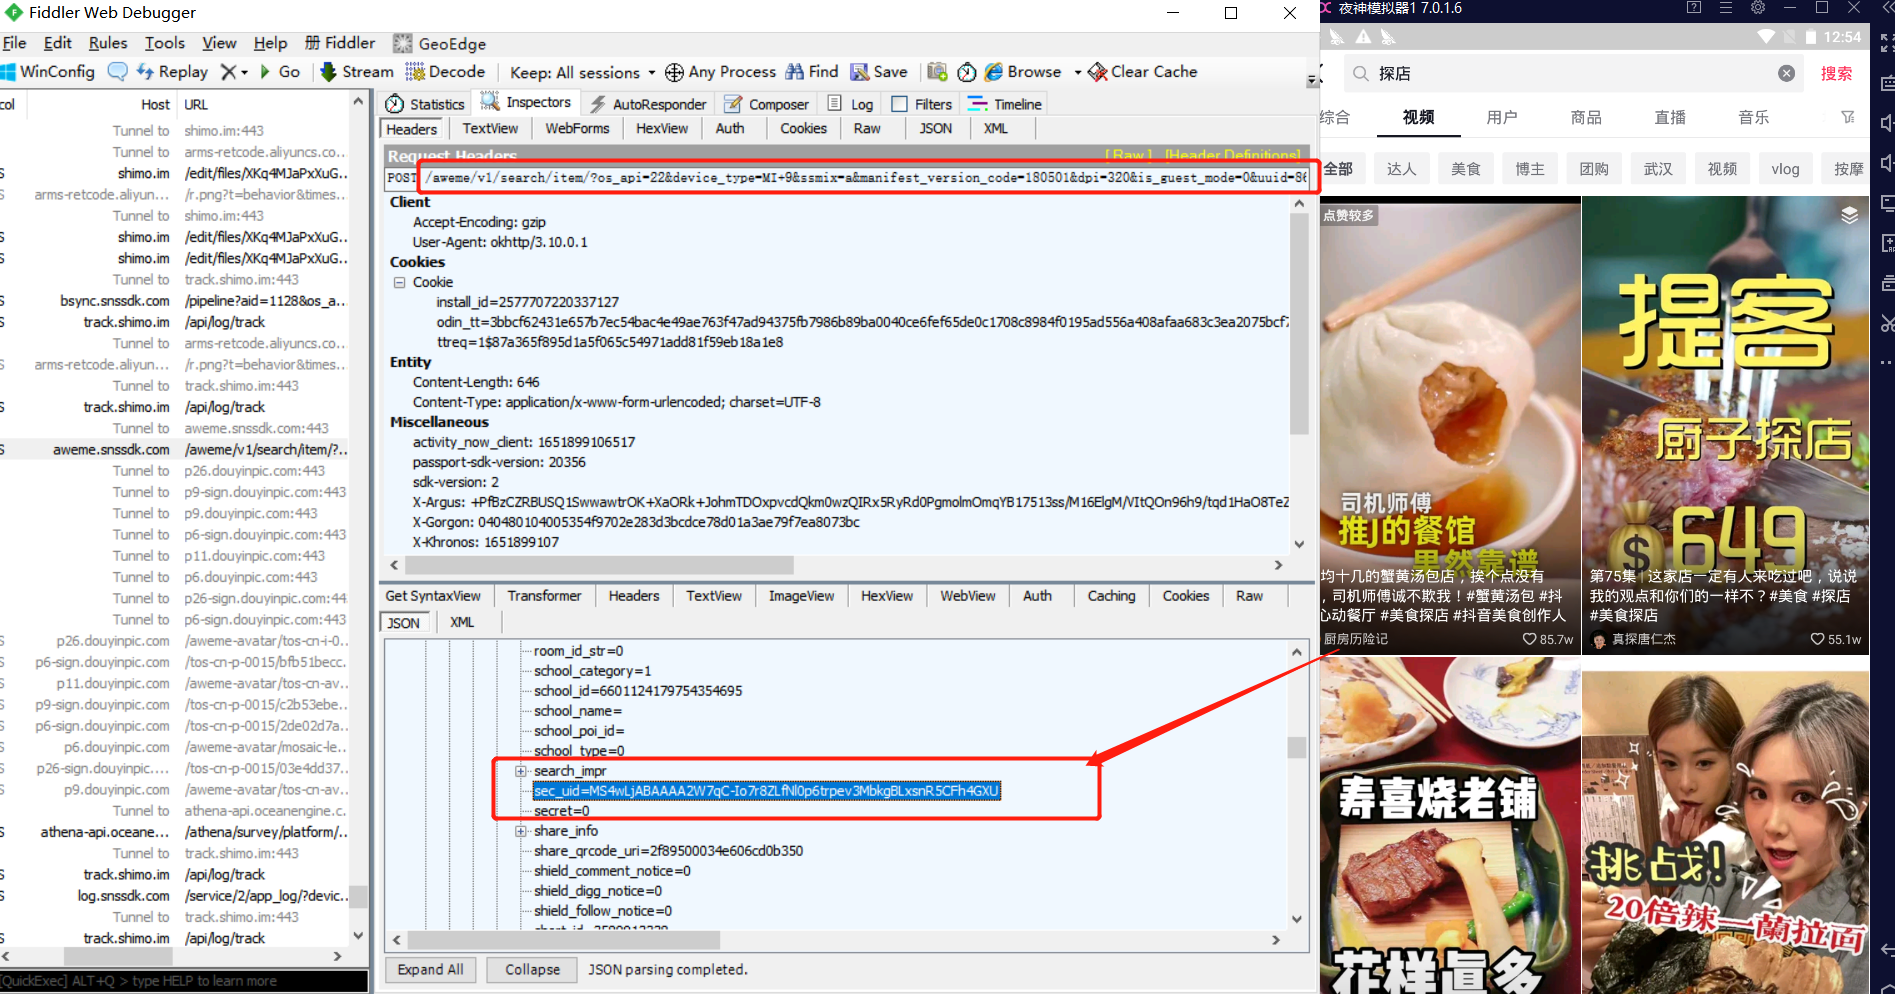1895x994 pixels.
Task: Click the Remove sessions X icon
Action: pyautogui.click(x=229, y=72)
